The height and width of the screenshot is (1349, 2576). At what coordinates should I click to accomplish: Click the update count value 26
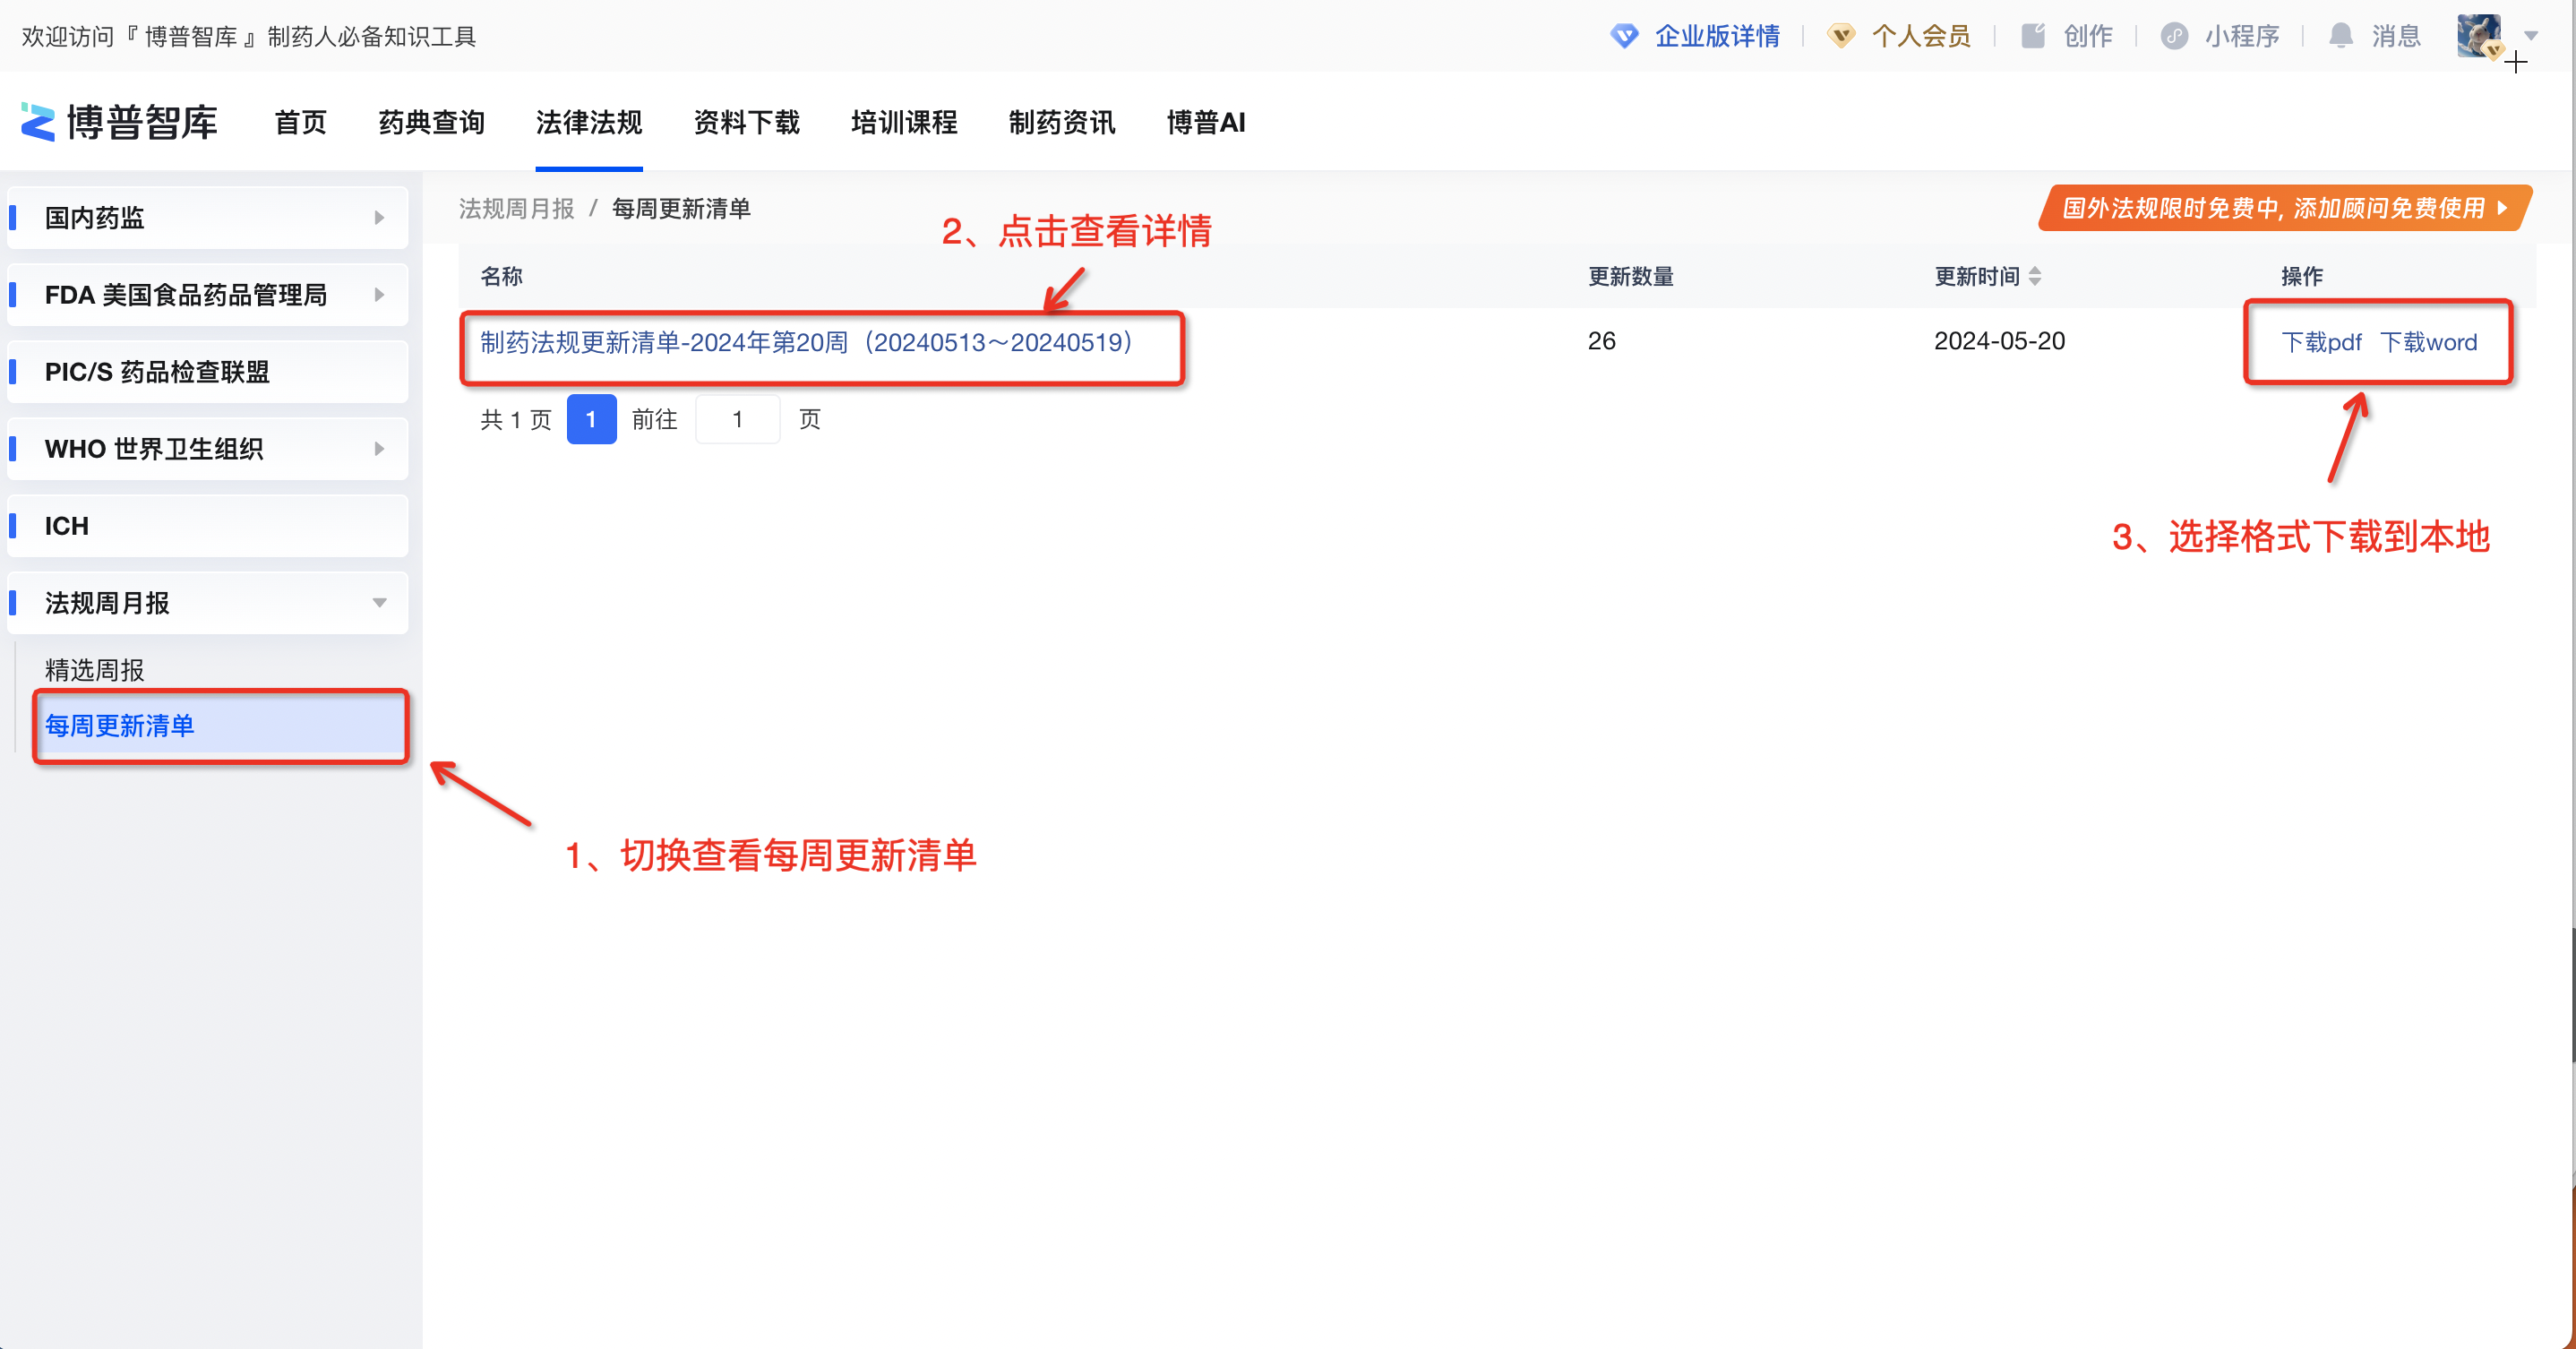pyautogui.click(x=1602, y=341)
